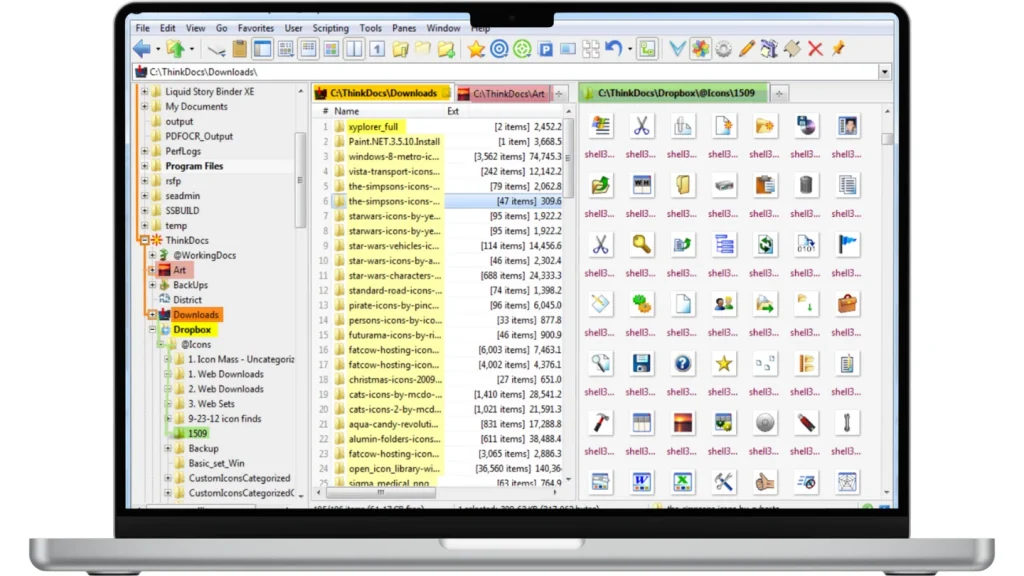Screen dimensions: 1024x576
Task: Click the orange pushpin toolbar icon
Action: coord(838,49)
